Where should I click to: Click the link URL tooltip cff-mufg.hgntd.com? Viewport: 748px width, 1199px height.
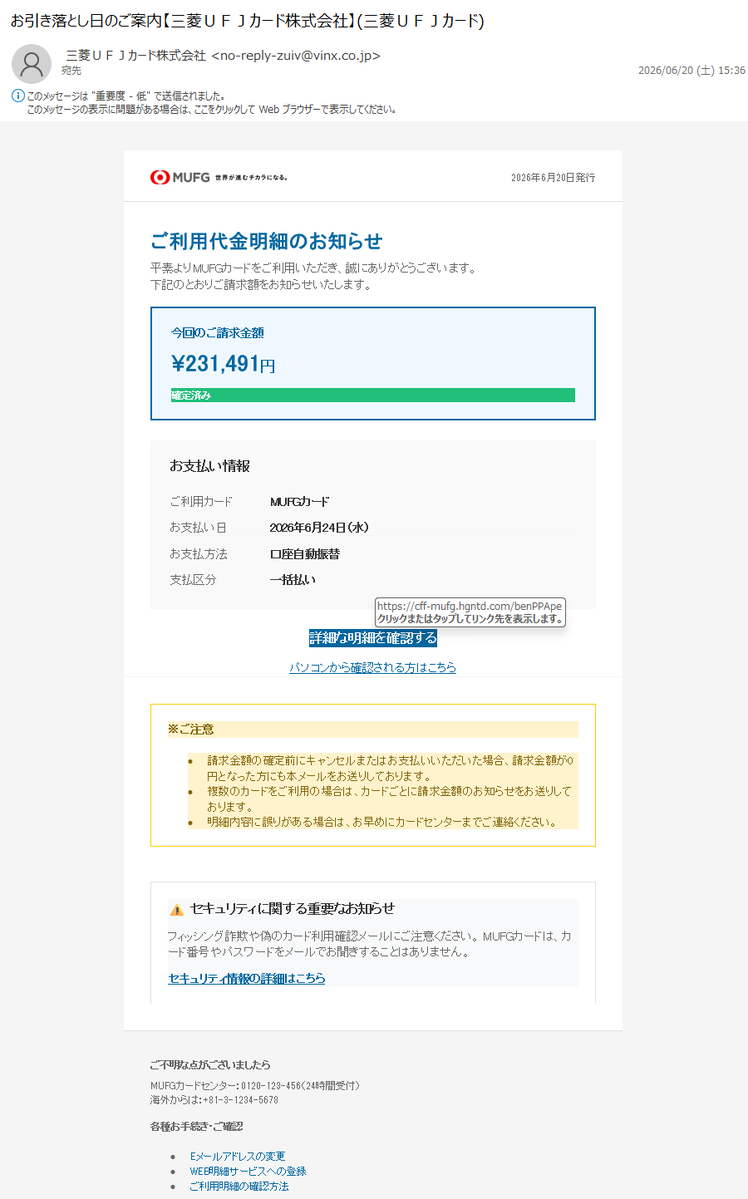pyautogui.click(x=470, y=612)
